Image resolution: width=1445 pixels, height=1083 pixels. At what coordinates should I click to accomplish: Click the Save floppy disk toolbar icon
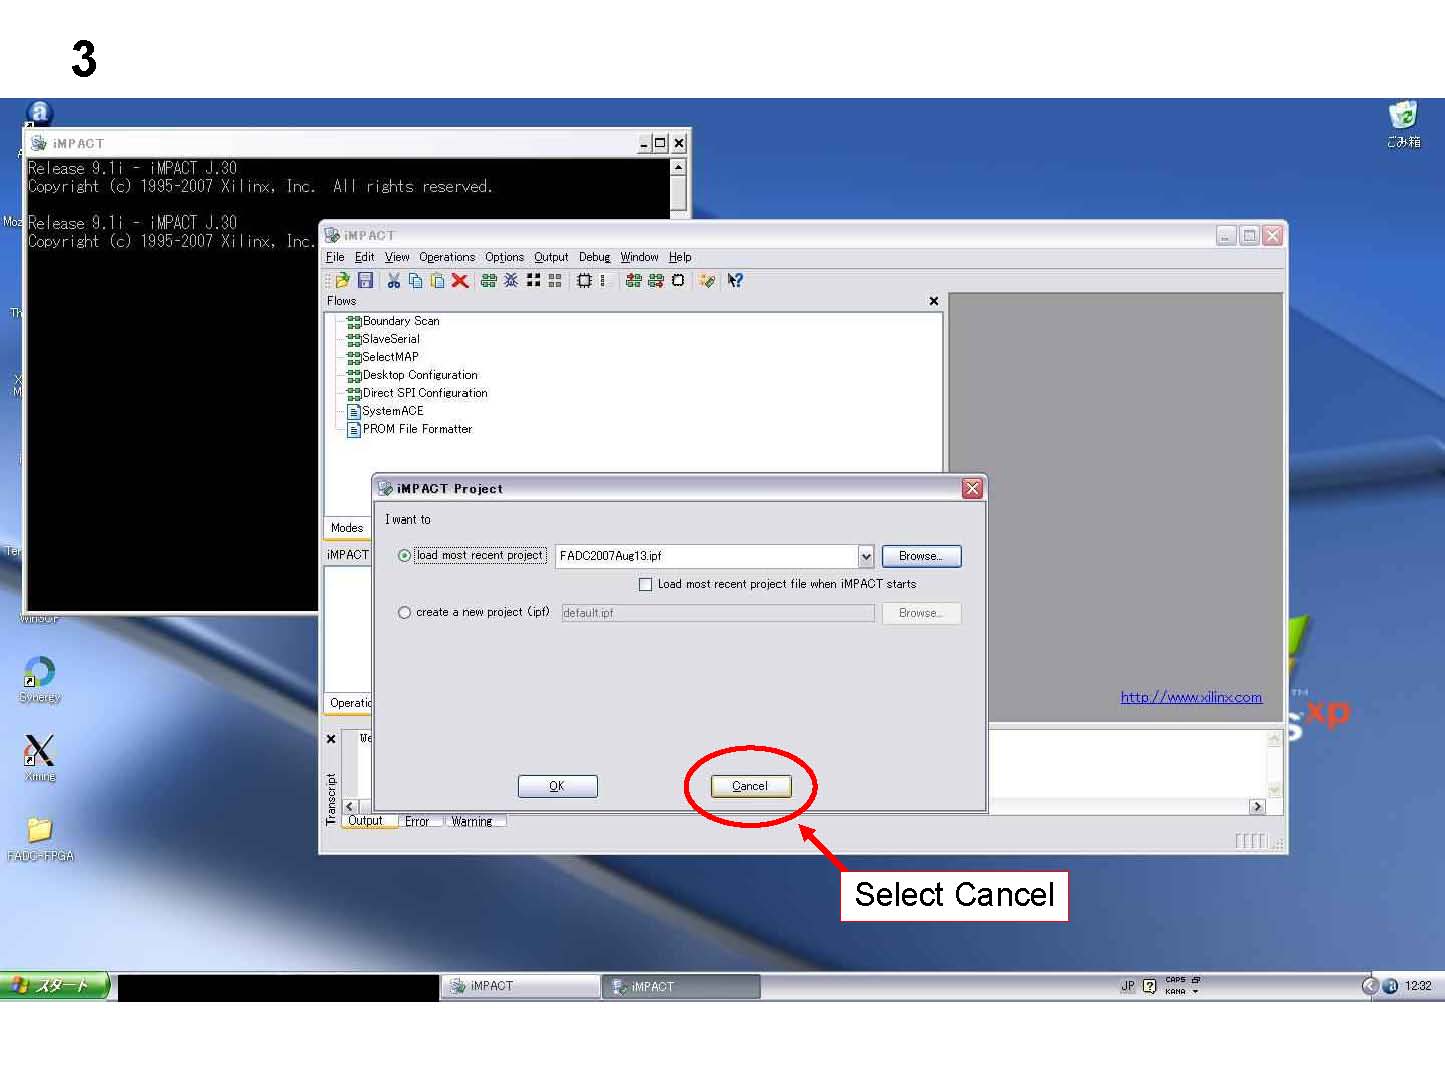pos(365,281)
